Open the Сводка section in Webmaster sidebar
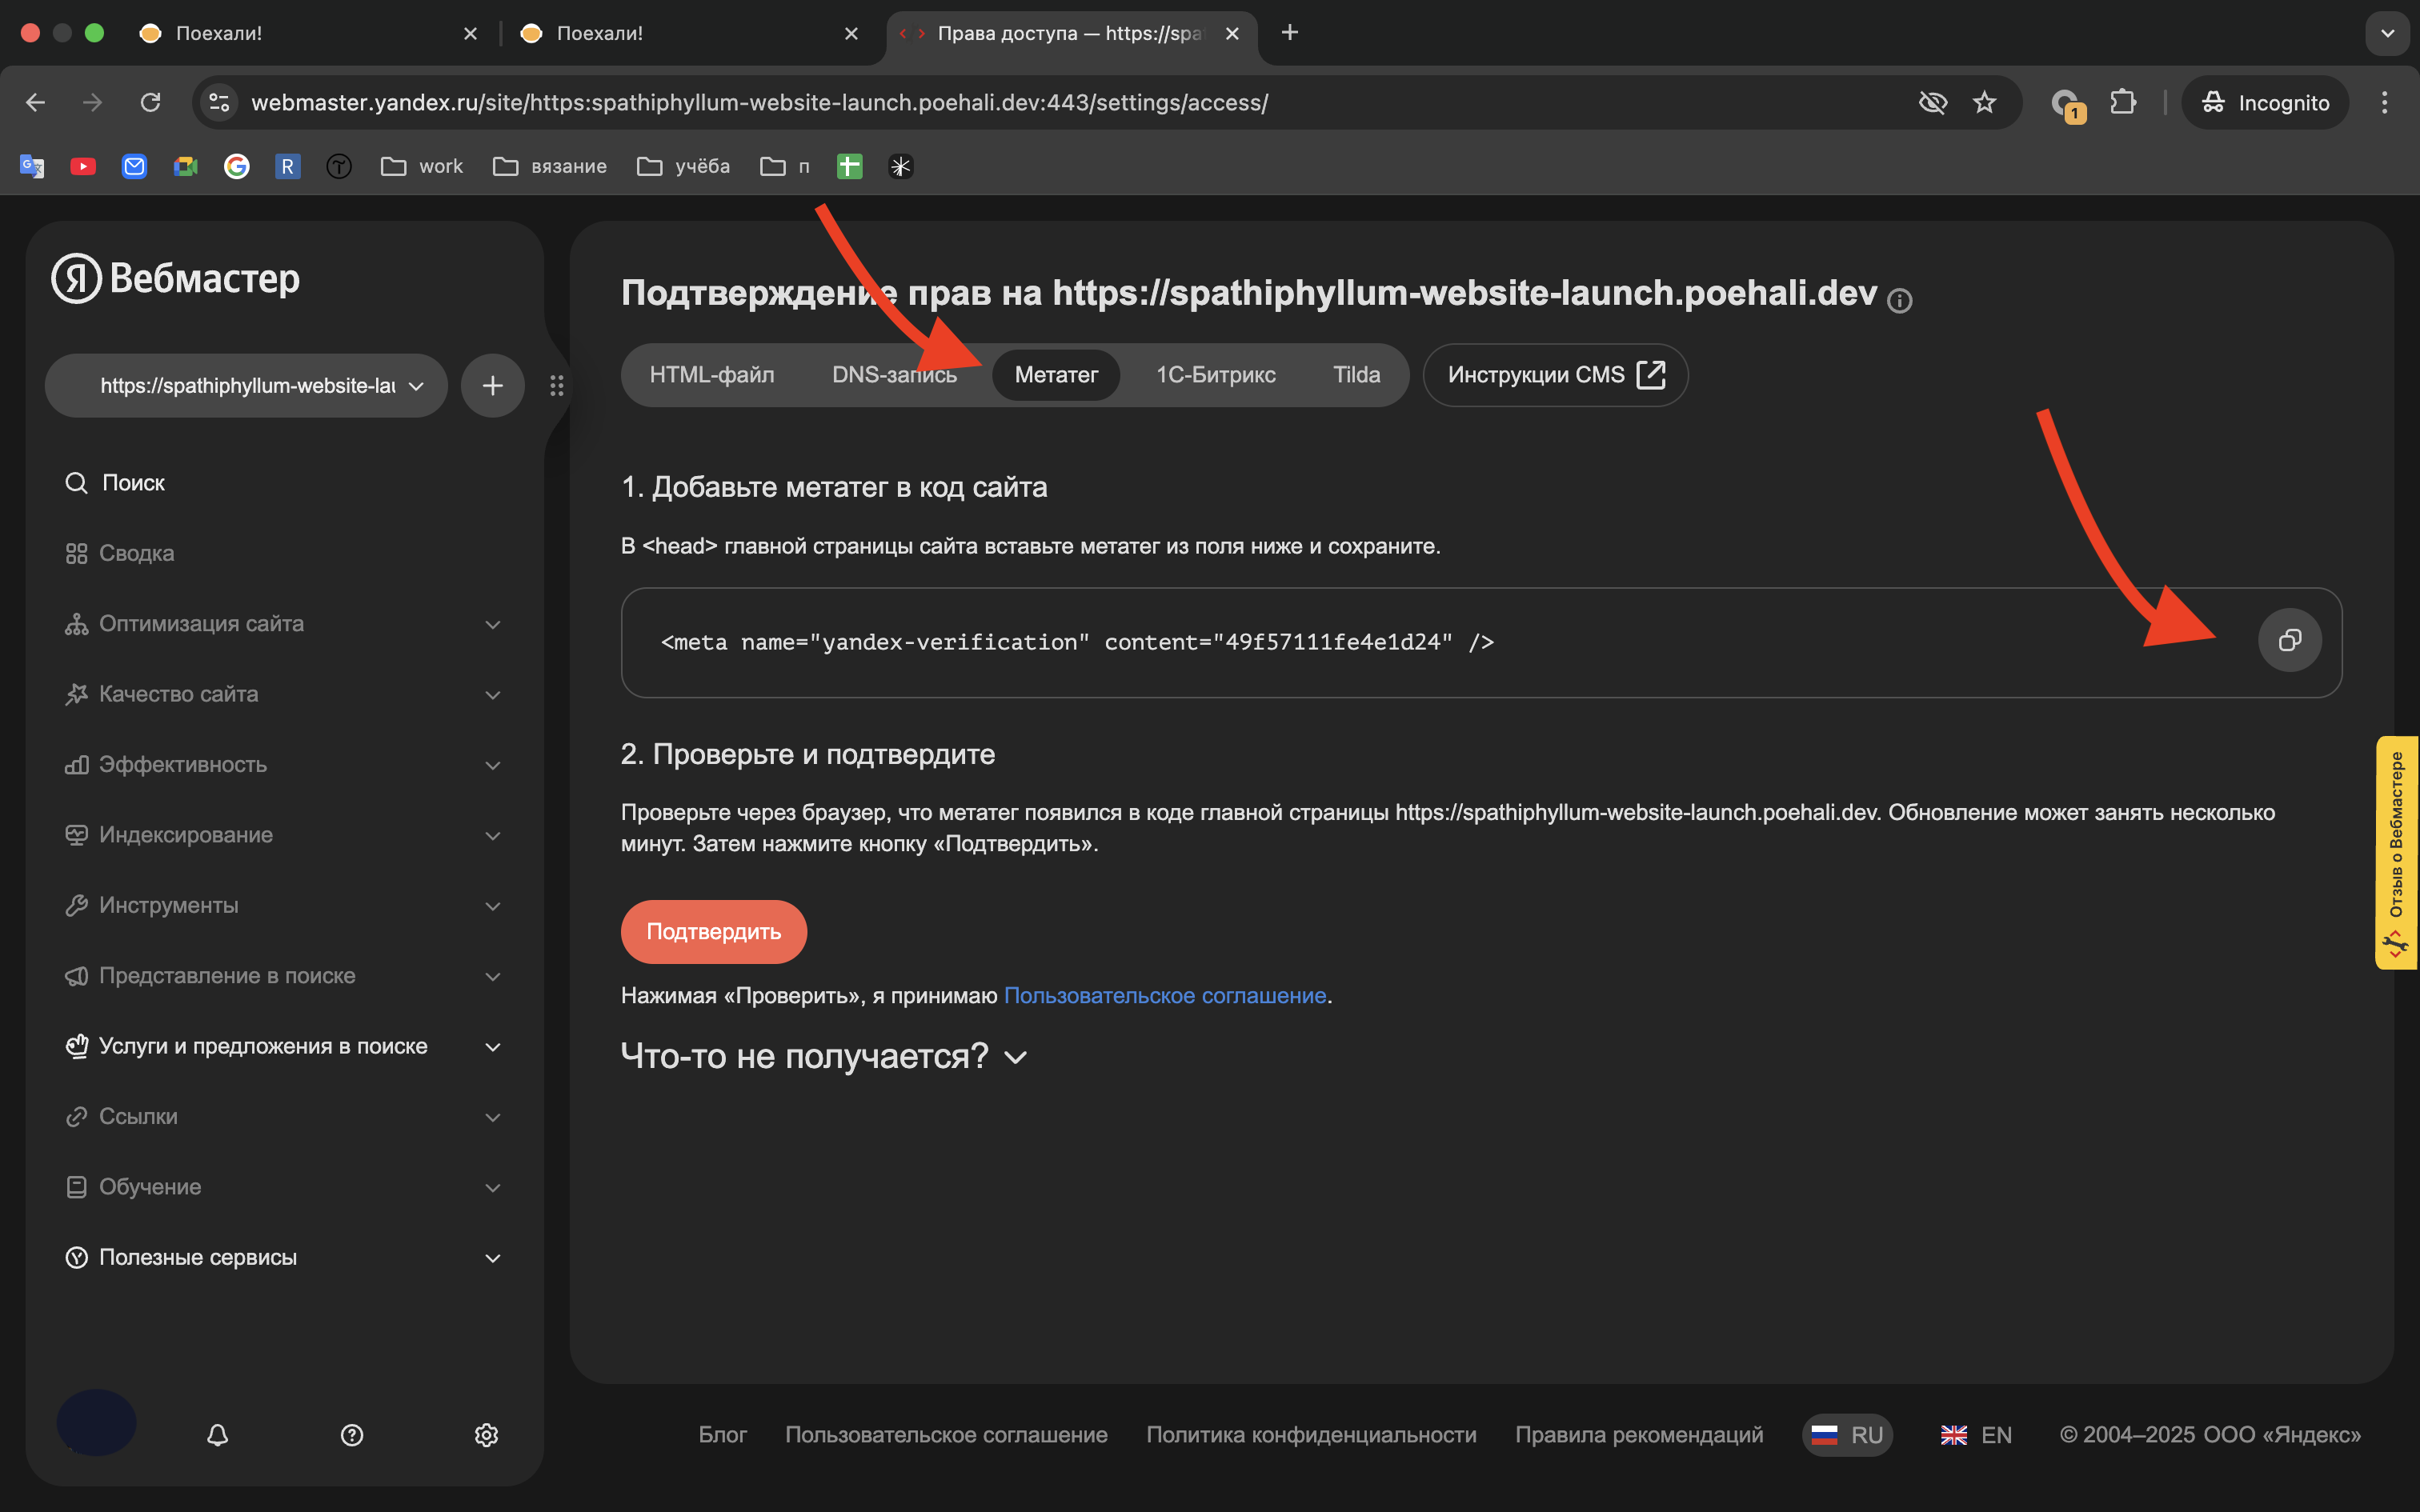This screenshot has height=1512, width=2420. tap(137, 552)
